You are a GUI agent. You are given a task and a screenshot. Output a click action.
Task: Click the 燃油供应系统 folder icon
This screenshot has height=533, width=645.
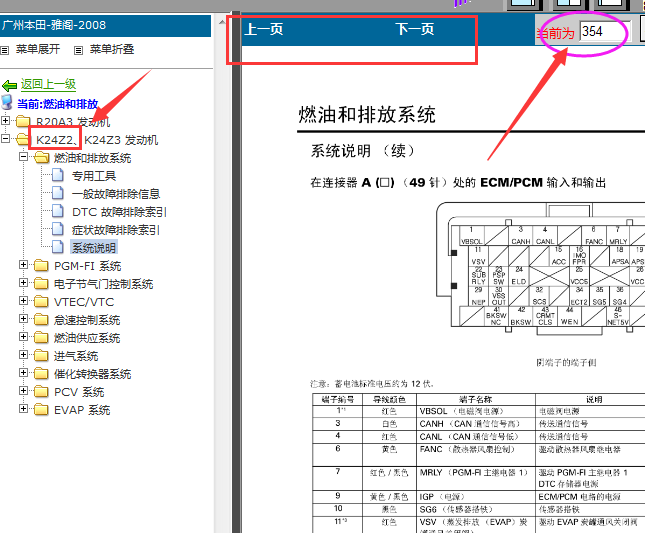(x=41, y=337)
